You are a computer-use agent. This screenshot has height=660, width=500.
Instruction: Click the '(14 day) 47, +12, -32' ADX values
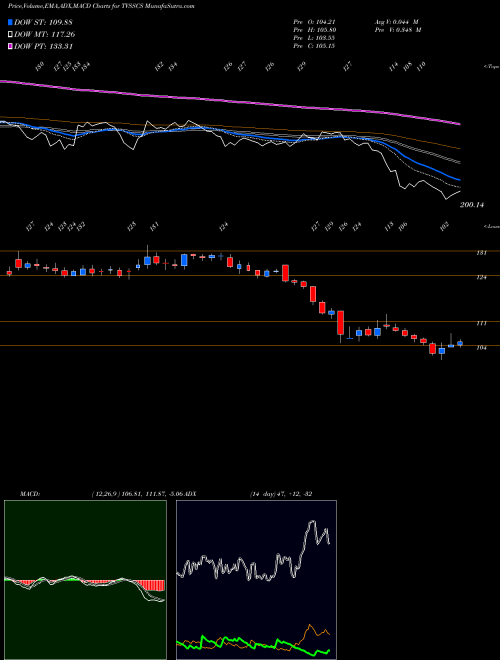(x=281, y=494)
